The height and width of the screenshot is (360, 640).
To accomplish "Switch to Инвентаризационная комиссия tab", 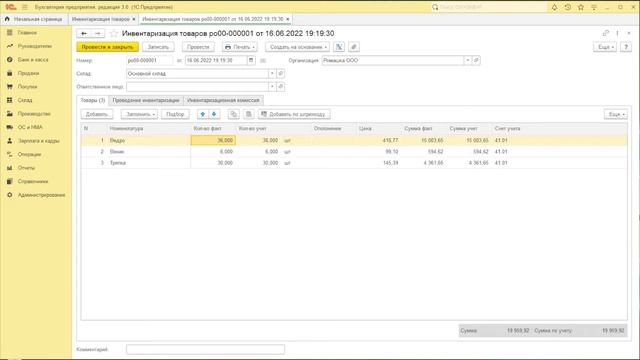I will coord(223,100).
